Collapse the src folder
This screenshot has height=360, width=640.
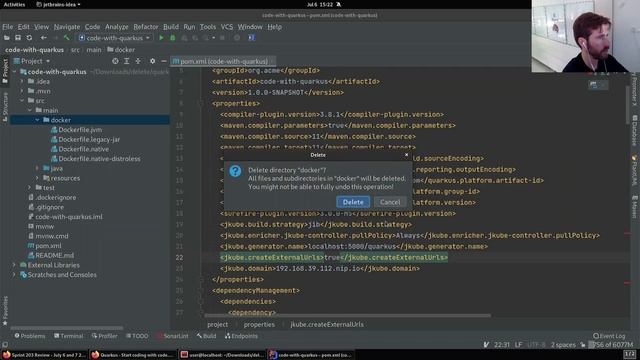tap(22, 101)
